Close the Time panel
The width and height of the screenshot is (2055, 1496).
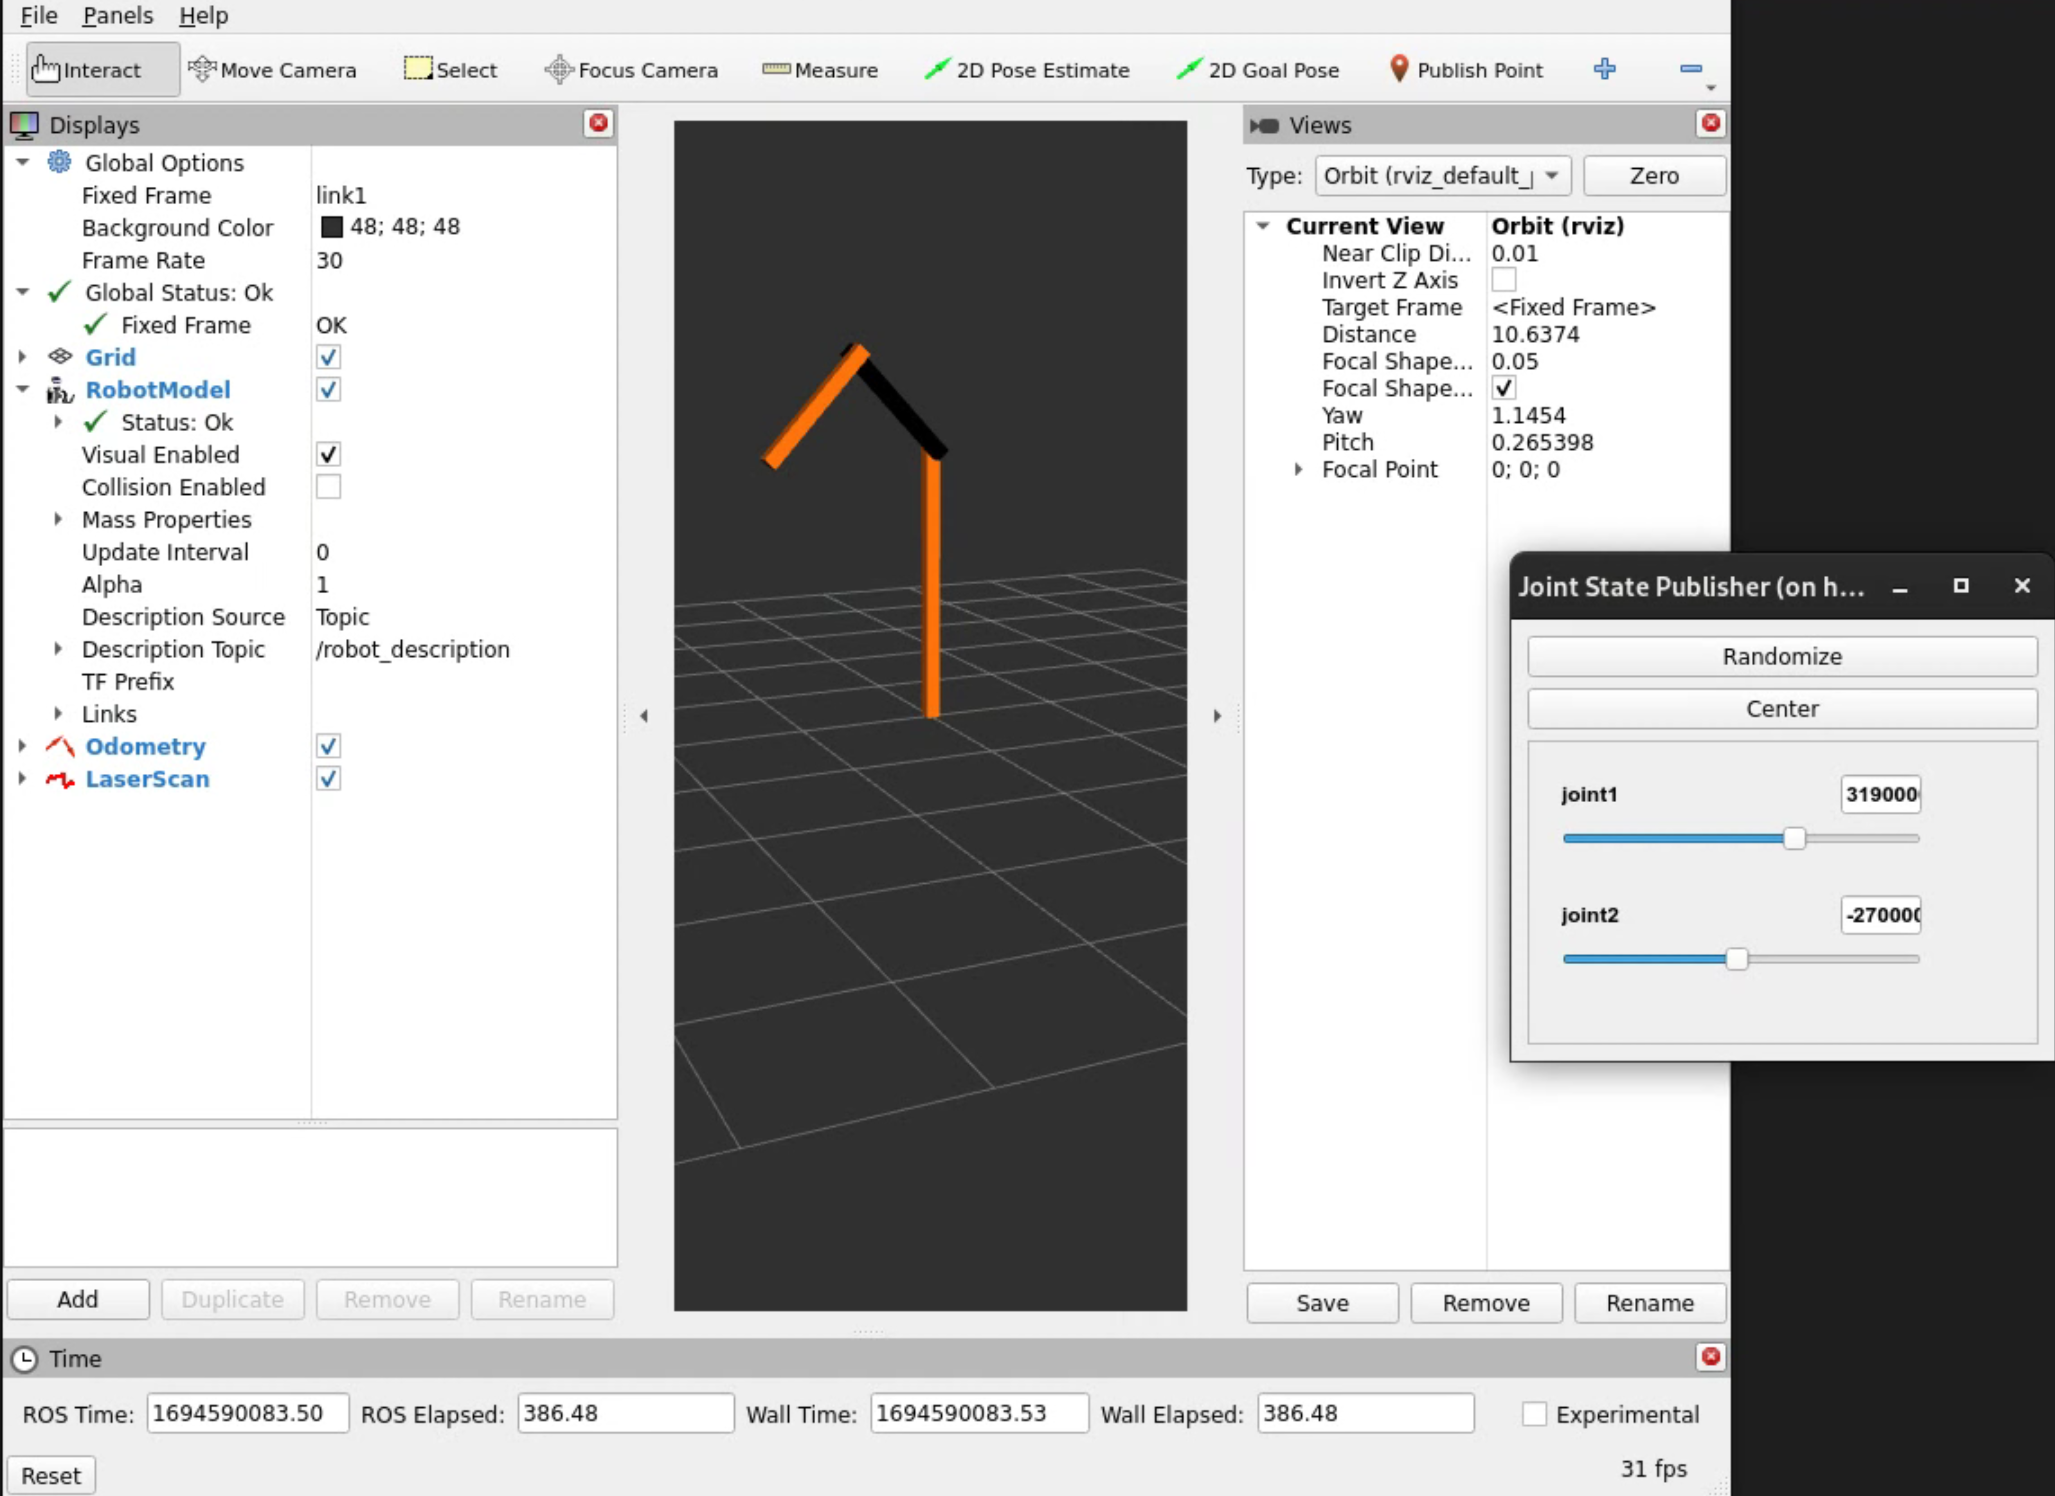pos(1711,1357)
